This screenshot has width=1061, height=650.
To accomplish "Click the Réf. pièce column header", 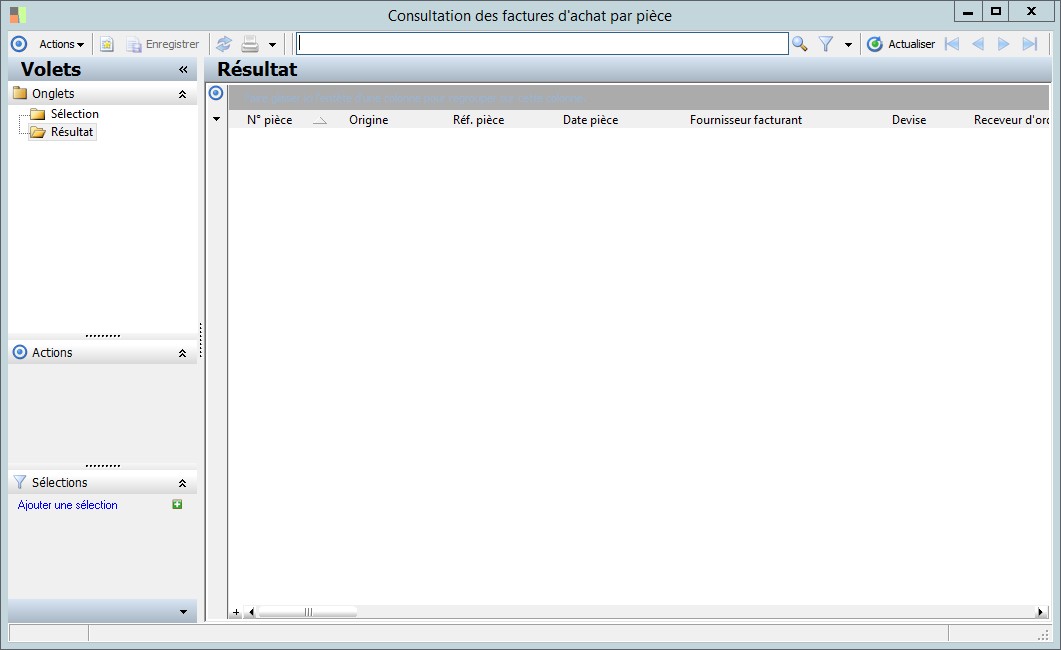I will [x=478, y=120].
